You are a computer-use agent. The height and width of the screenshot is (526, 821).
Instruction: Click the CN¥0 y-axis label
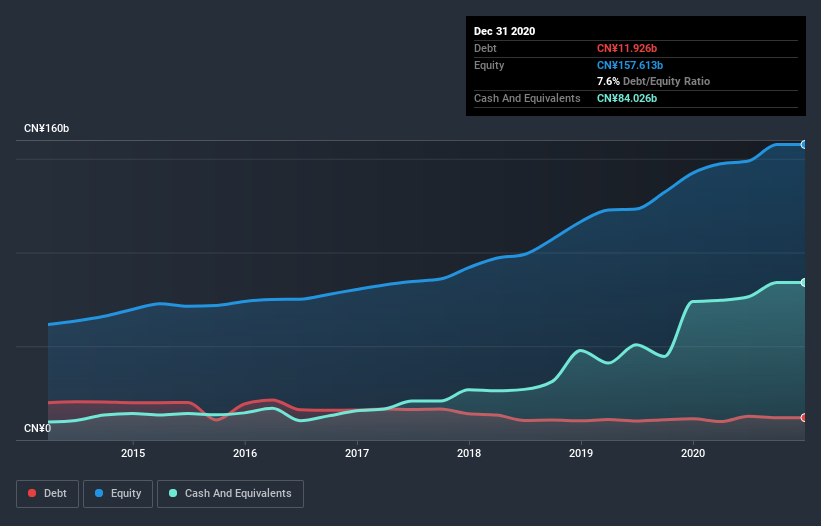[38, 429]
